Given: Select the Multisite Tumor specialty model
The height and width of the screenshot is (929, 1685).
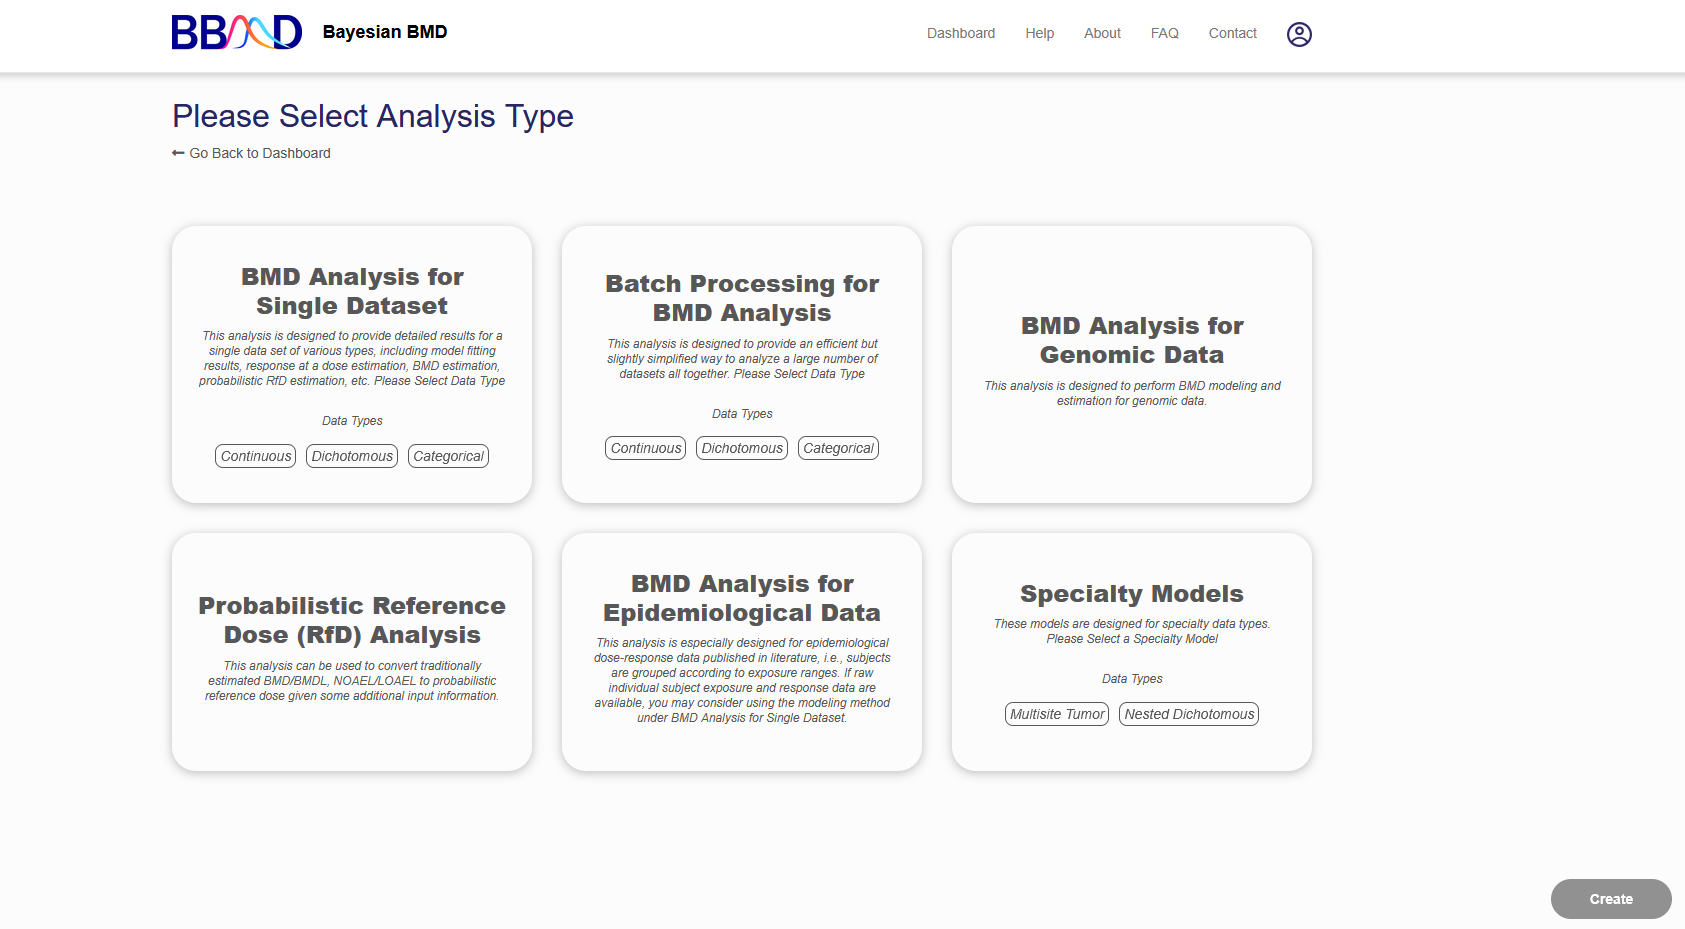Looking at the screenshot, I should pos(1057,714).
